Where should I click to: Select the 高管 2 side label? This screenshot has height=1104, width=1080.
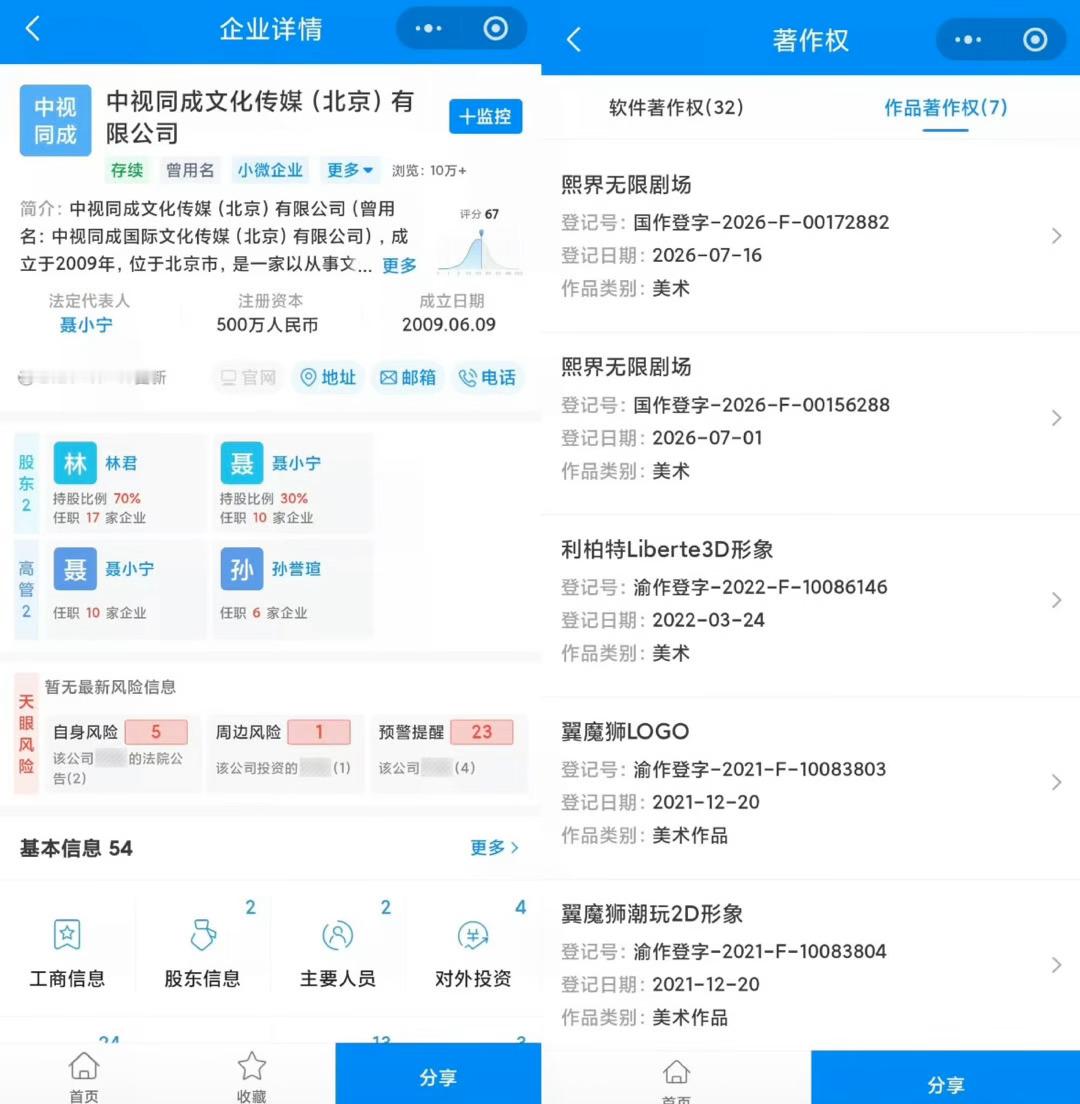[x=26, y=589]
